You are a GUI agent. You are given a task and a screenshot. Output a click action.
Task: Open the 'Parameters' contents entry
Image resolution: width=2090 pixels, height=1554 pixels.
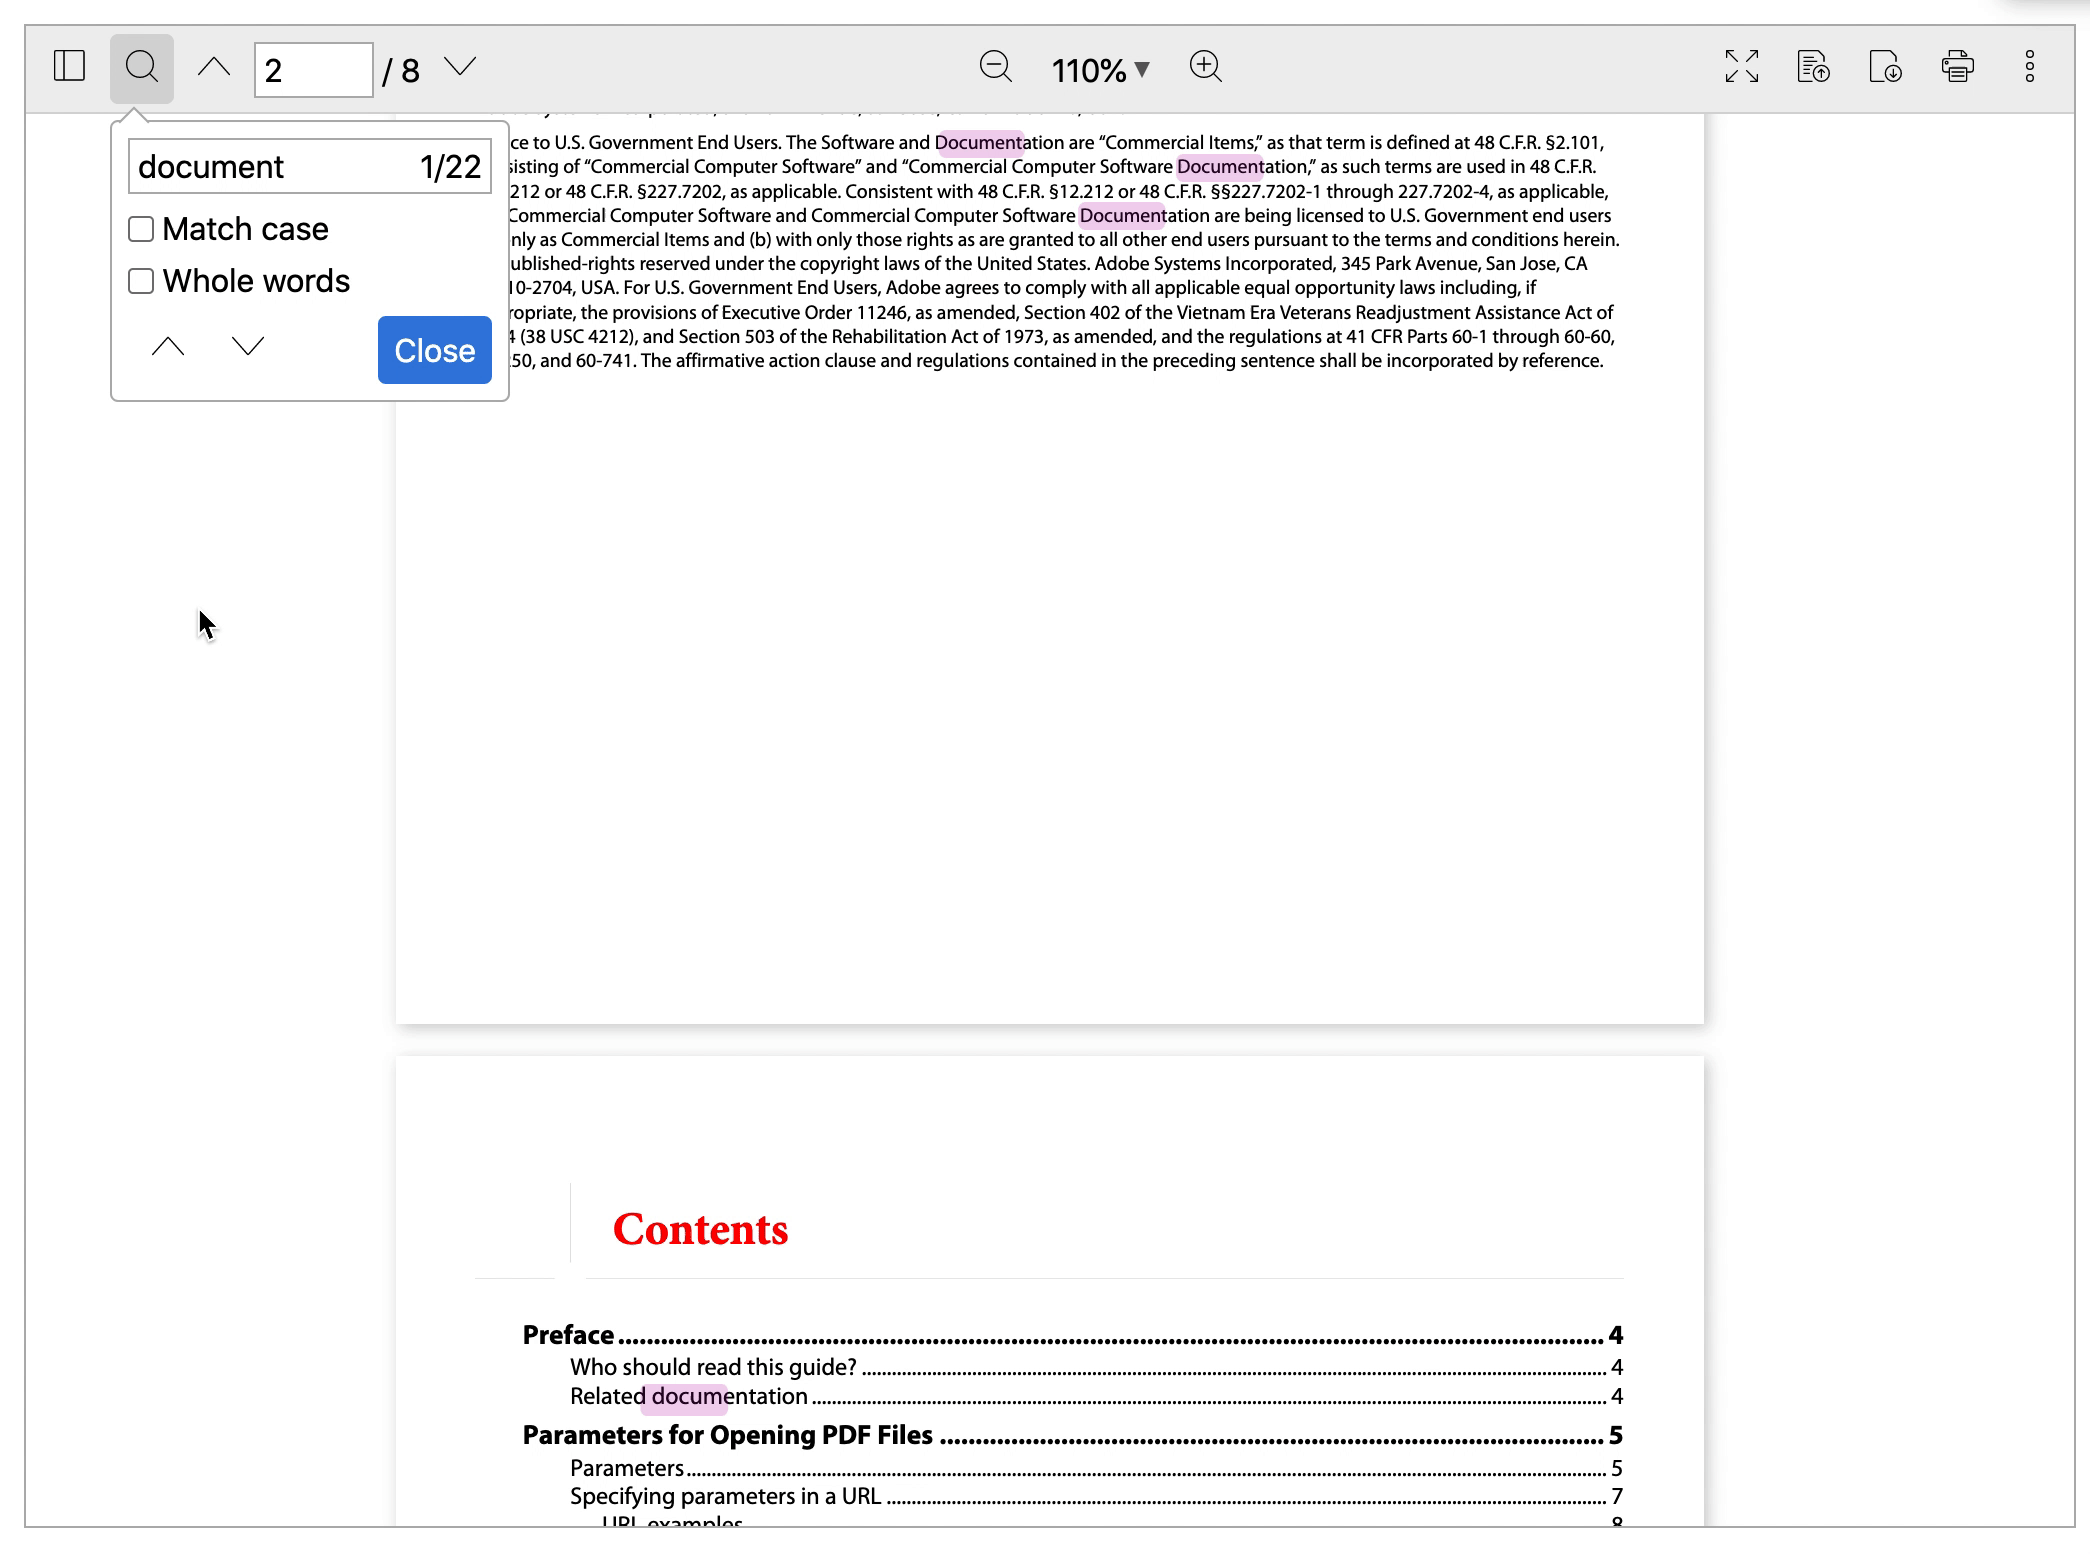pyautogui.click(x=1096, y=1468)
